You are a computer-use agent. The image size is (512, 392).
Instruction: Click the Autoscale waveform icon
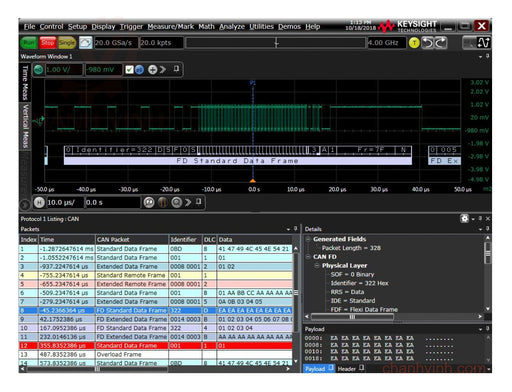(x=86, y=43)
